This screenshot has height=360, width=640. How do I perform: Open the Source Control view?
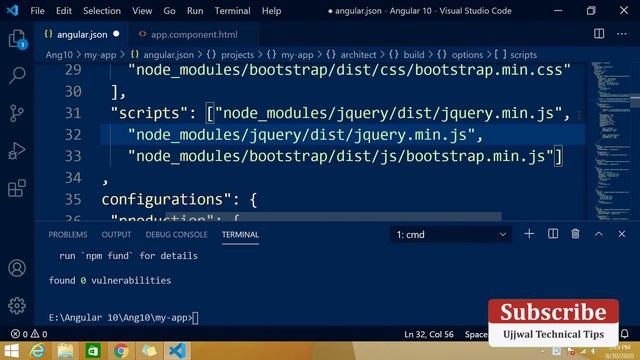pos(17,113)
